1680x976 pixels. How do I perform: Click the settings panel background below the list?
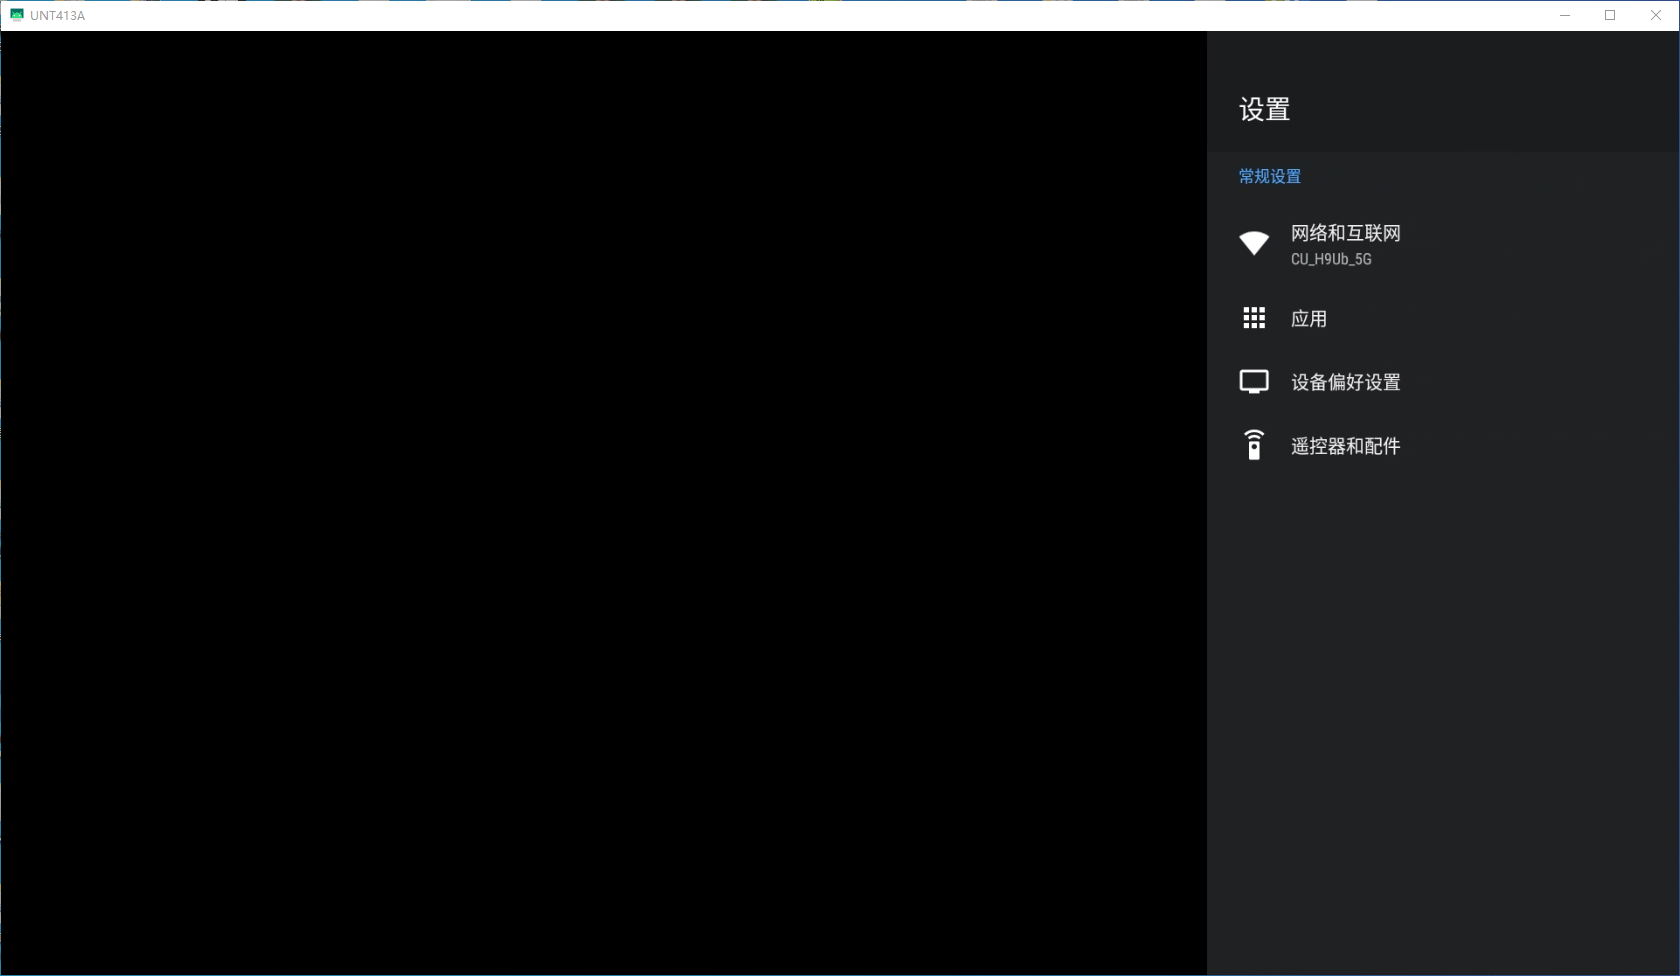1440,700
